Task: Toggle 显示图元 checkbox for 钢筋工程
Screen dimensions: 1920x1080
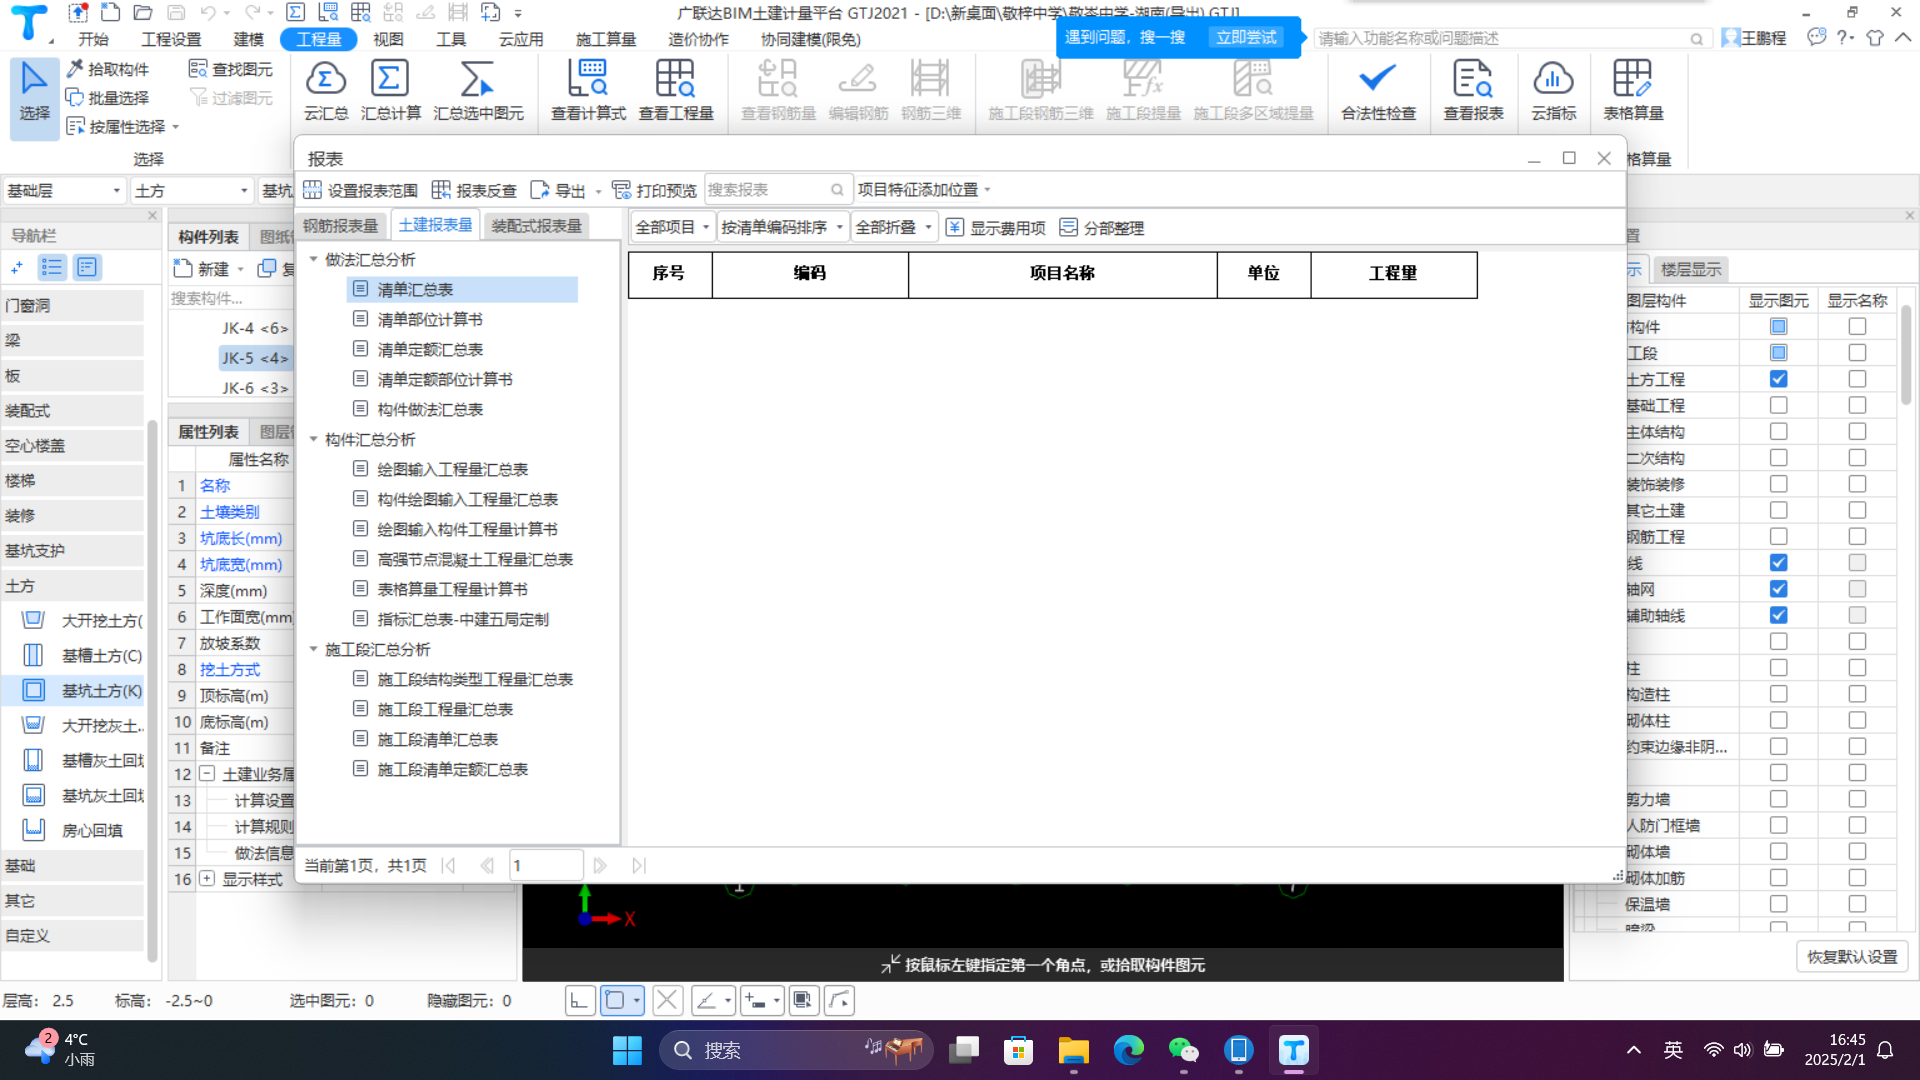Action: click(1778, 537)
